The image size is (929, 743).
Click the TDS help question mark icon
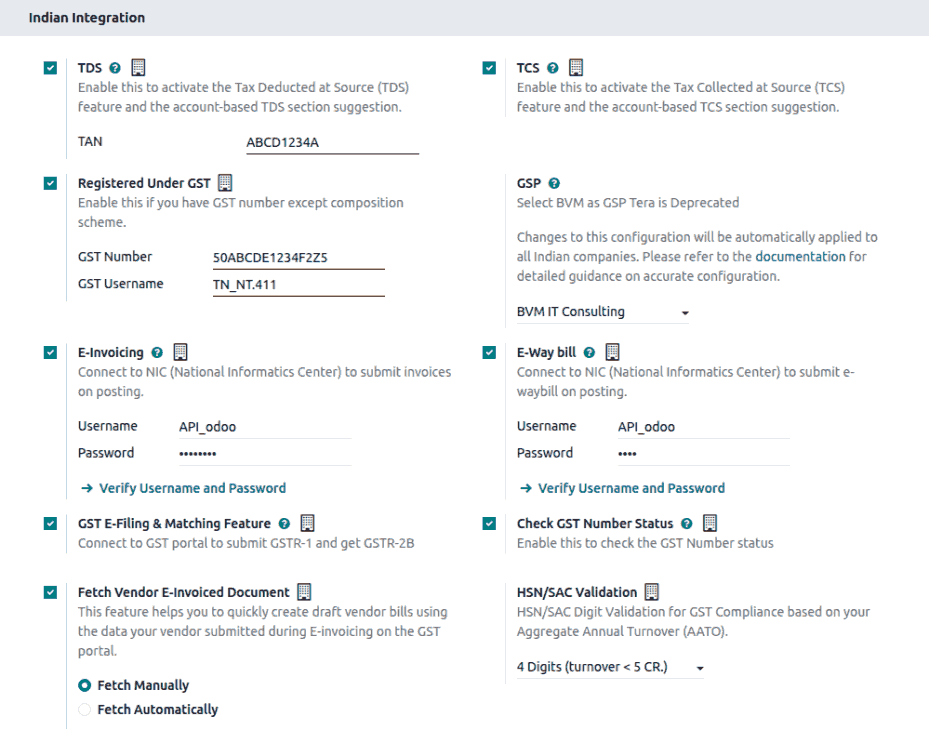click(115, 68)
